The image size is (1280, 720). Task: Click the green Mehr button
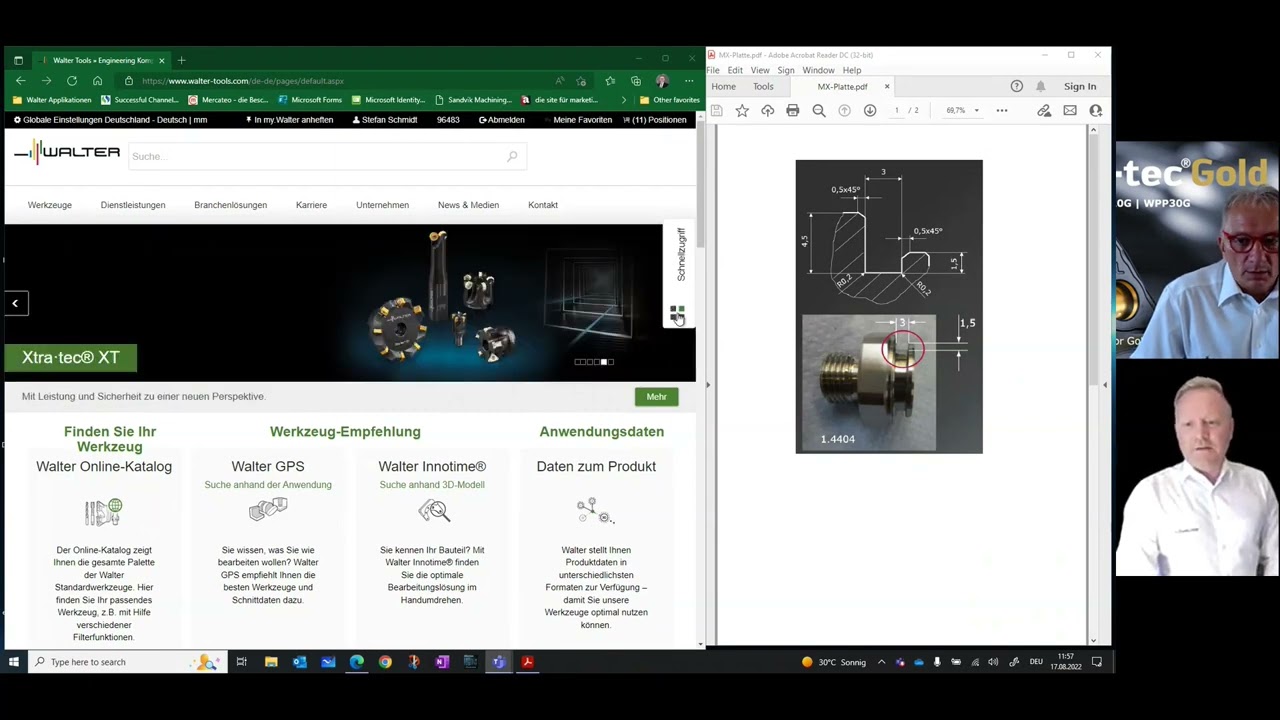(x=656, y=397)
